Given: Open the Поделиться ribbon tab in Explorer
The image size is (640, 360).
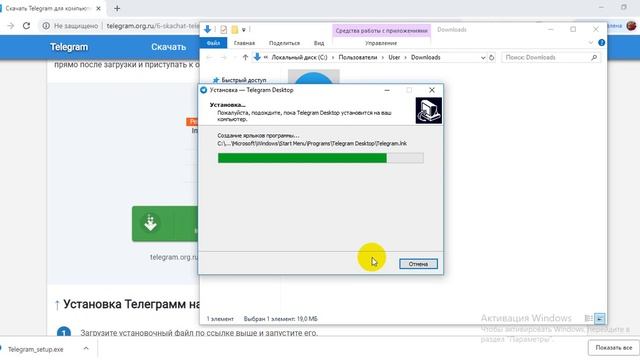Looking at the screenshot, I should [x=284, y=43].
